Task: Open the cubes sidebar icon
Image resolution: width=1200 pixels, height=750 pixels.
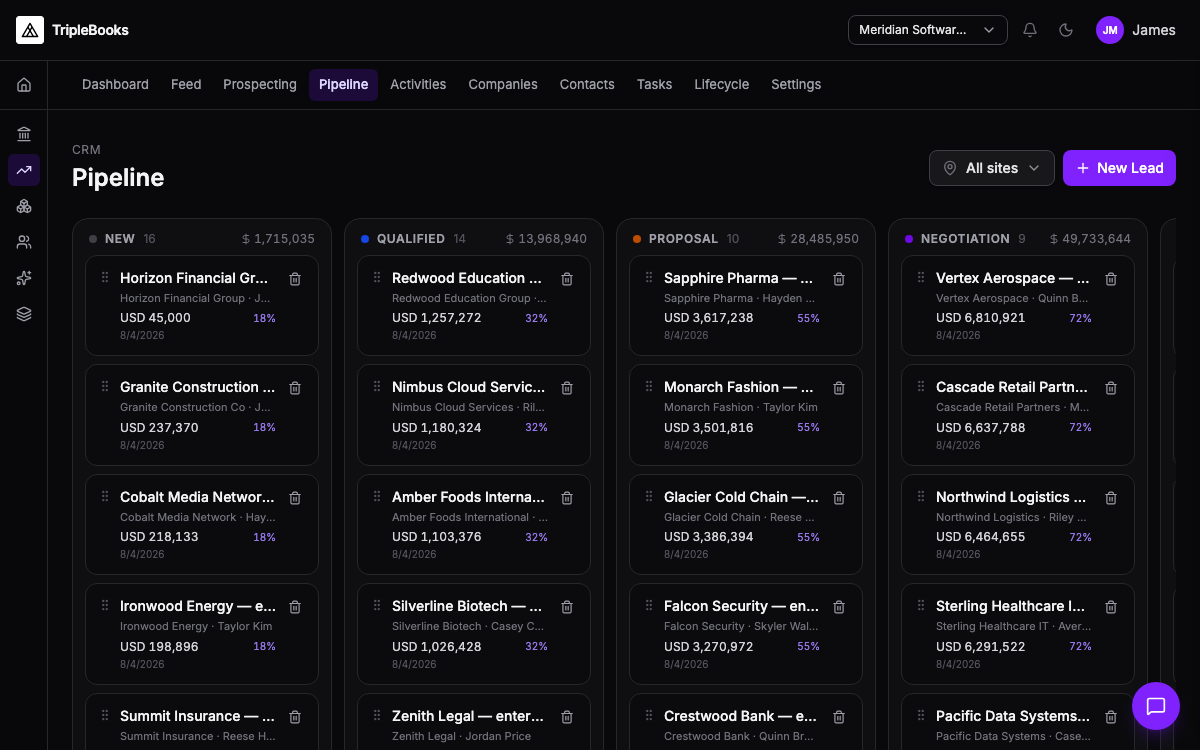Action: pos(24,206)
